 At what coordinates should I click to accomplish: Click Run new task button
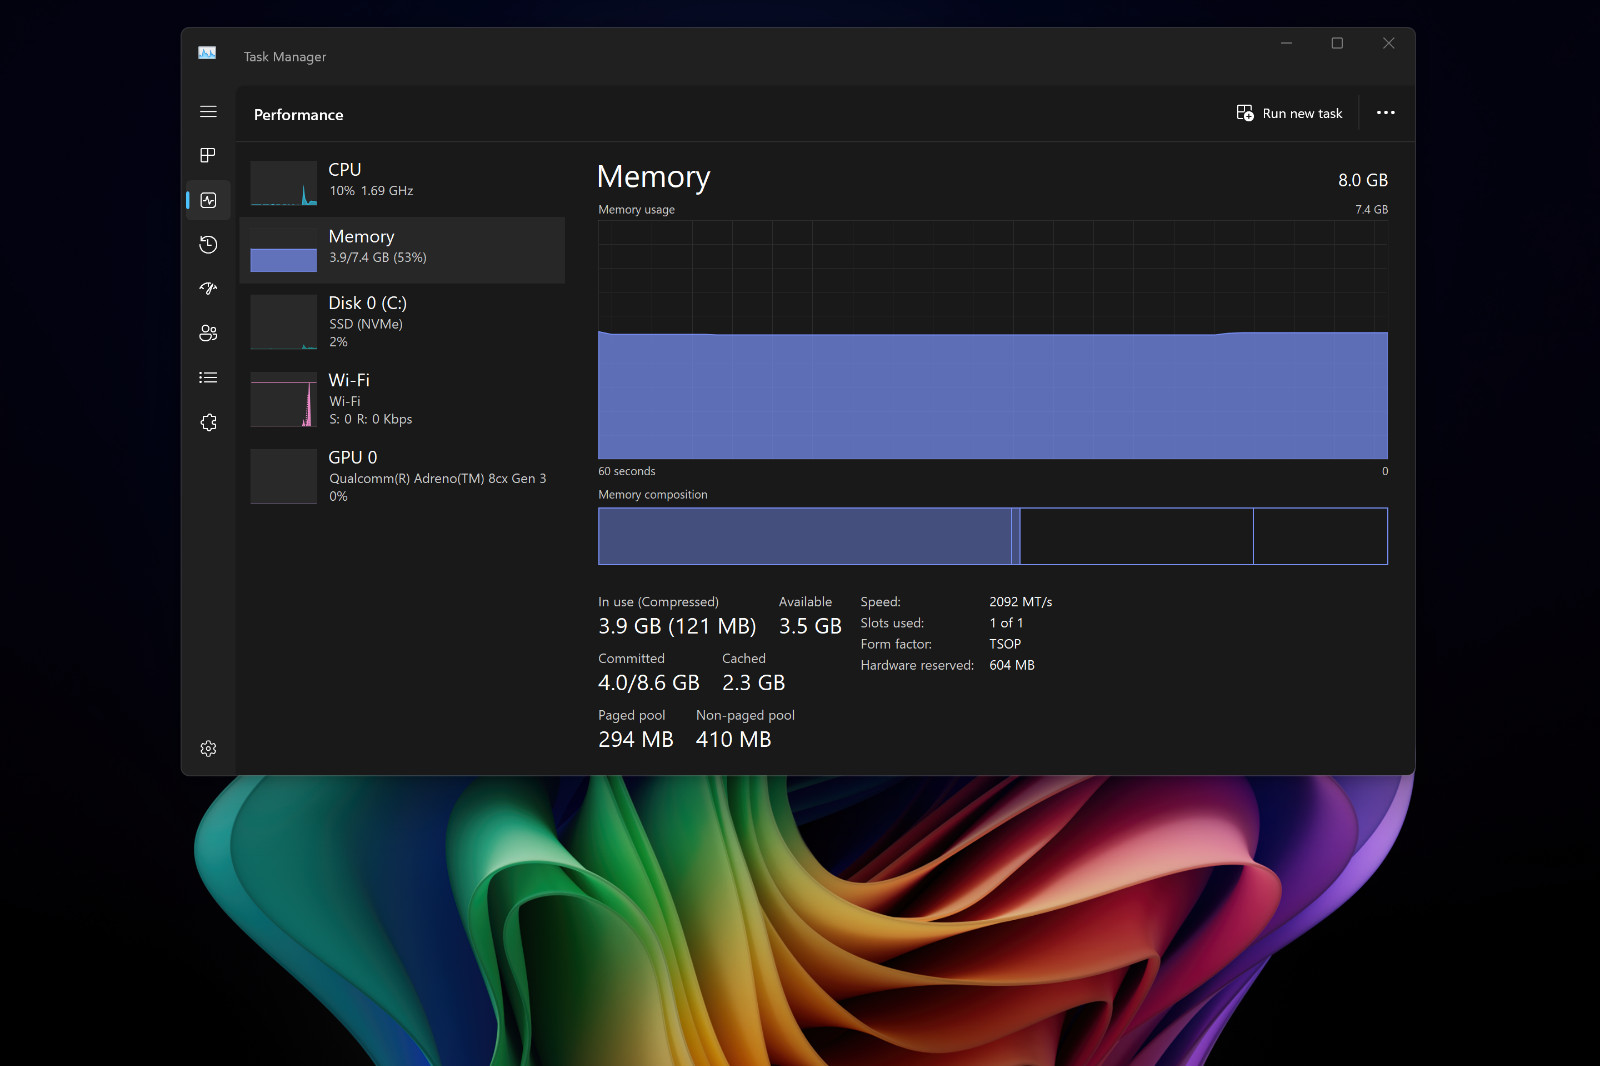pyautogui.click(x=1289, y=113)
